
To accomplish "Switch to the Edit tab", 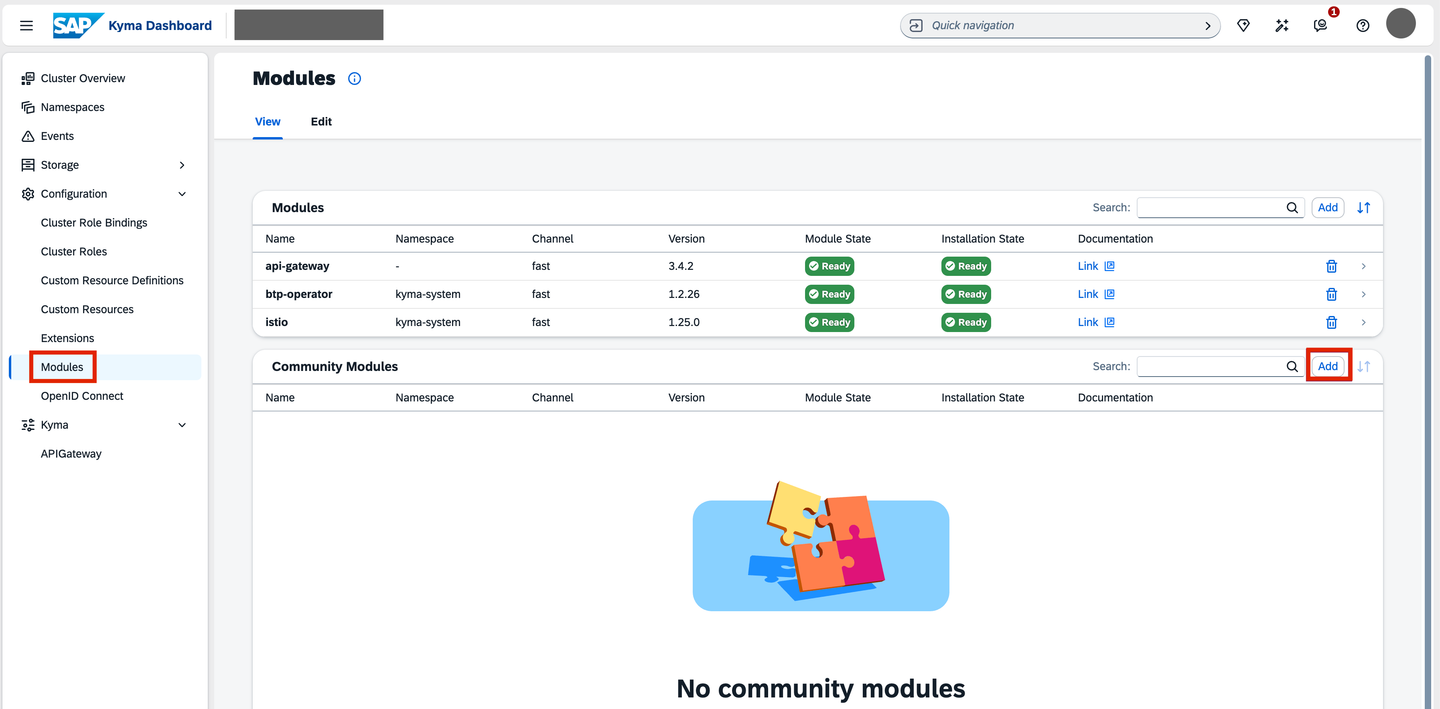I will click(x=321, y=122).
